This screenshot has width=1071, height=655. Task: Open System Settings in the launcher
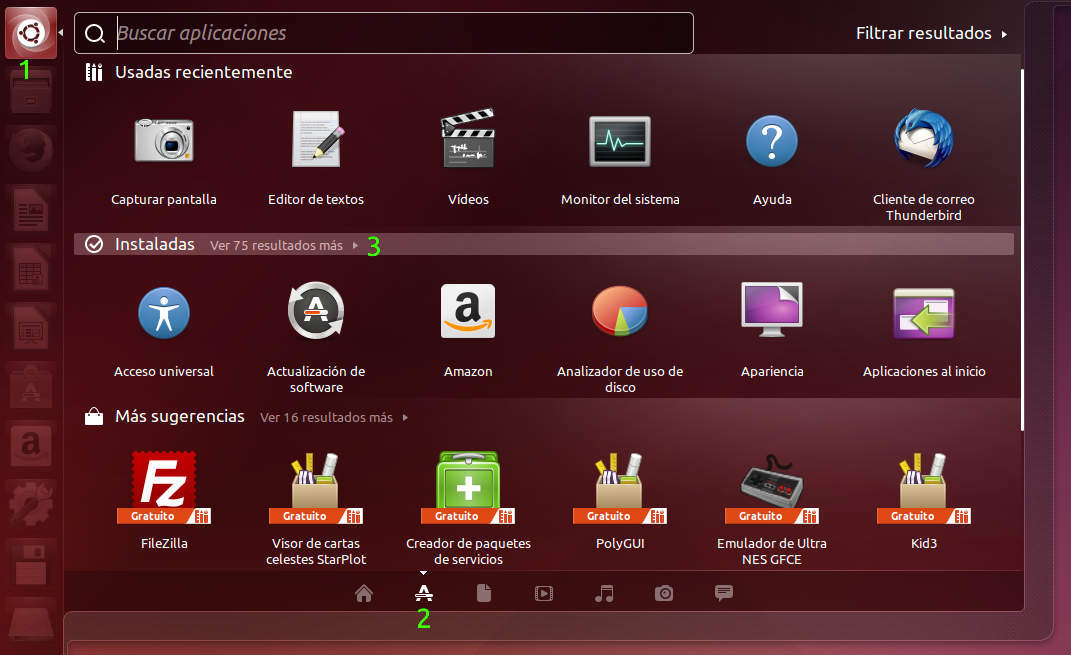(31, 503)
